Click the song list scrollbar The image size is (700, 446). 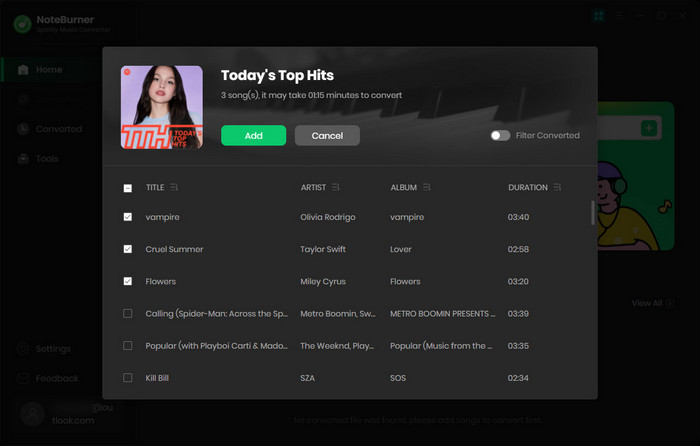pos(593,213)
